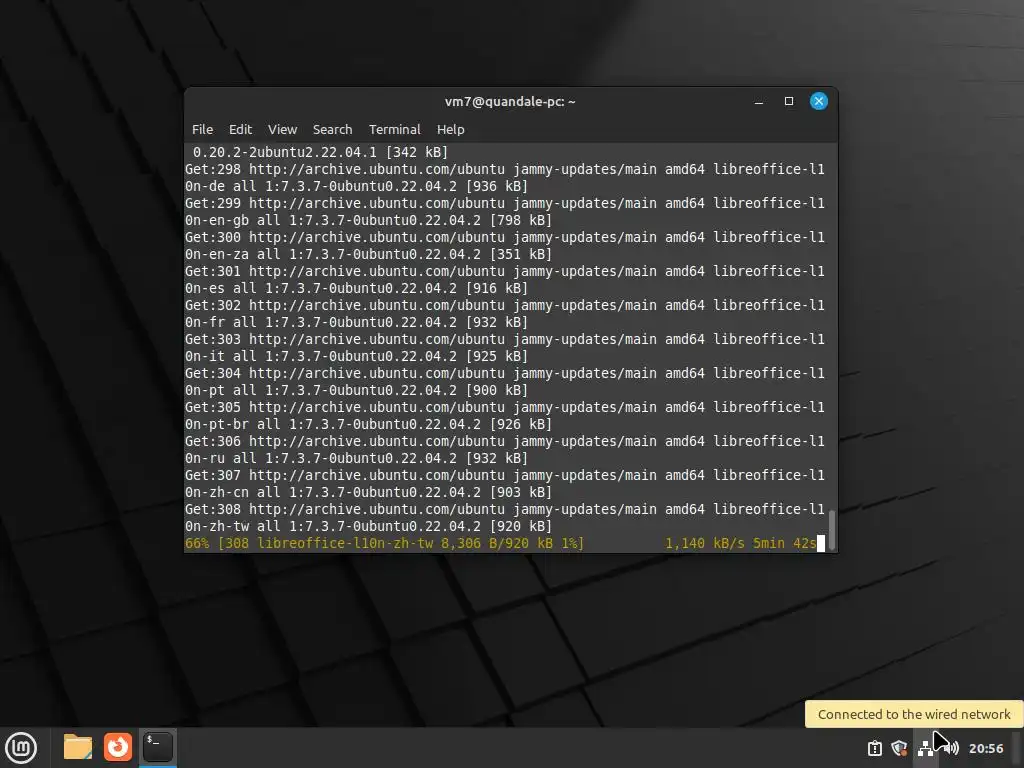This screenshot has height=768, width=1024.
Task: Open the Search menu in Terminal
Action: point(332,129)
